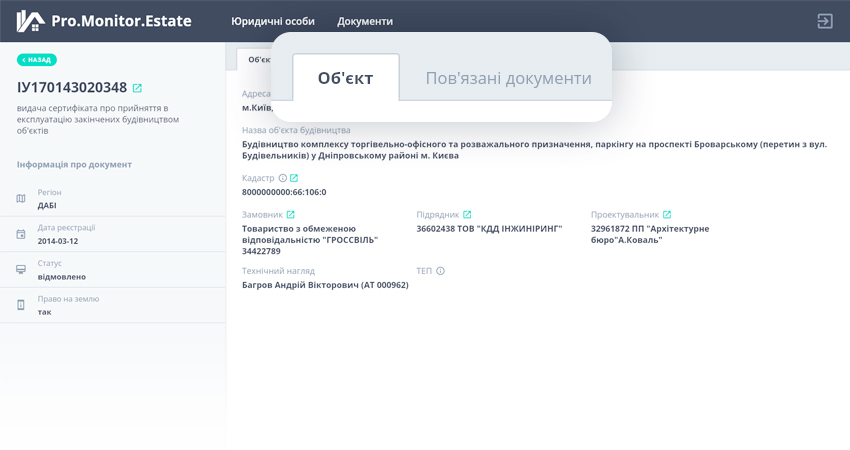This screenshot has height=450, width=850.
Task: Go back using the Назад button
Action: pyautogui.click(x=37, y=60)
